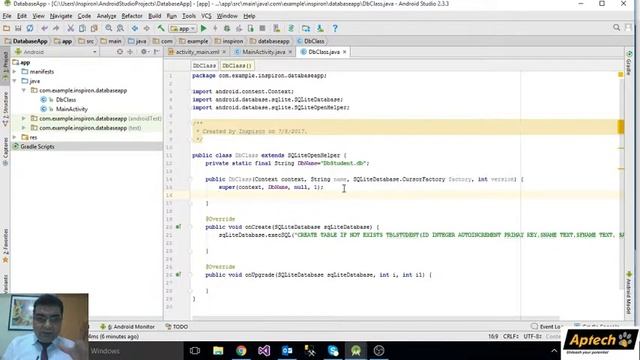This screenshot has width=640, height=360.
Task: Click the onUpgrade override gutter icon
Action: 178,275
